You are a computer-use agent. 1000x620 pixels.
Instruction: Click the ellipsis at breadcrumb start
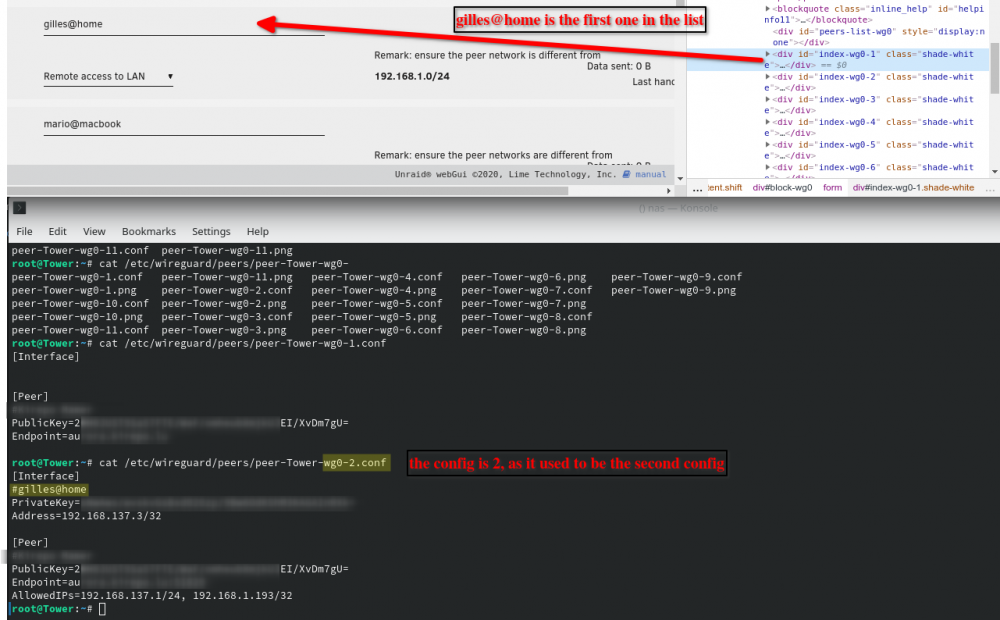coord(697,188)
